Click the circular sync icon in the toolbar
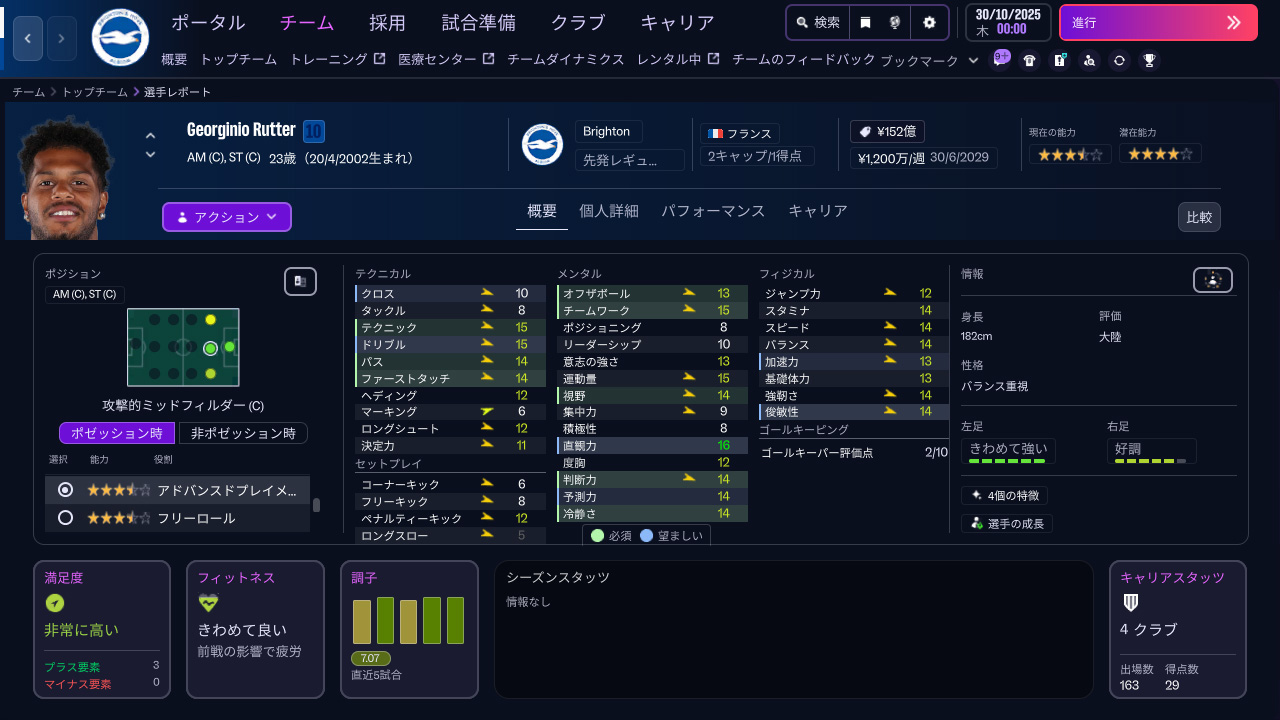 [x=1121, y=60]
